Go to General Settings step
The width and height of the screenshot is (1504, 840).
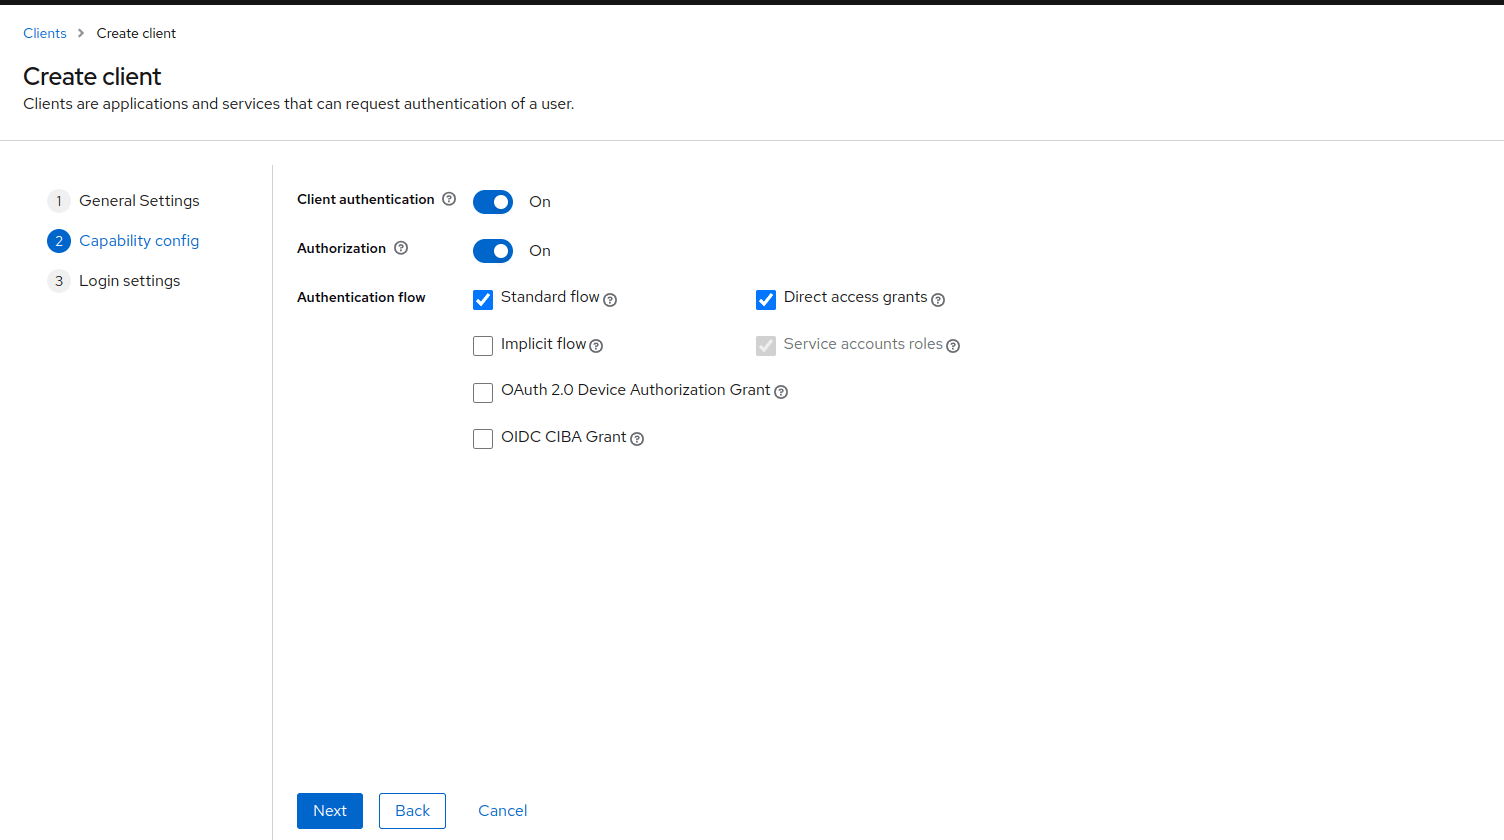coord(139,201)
